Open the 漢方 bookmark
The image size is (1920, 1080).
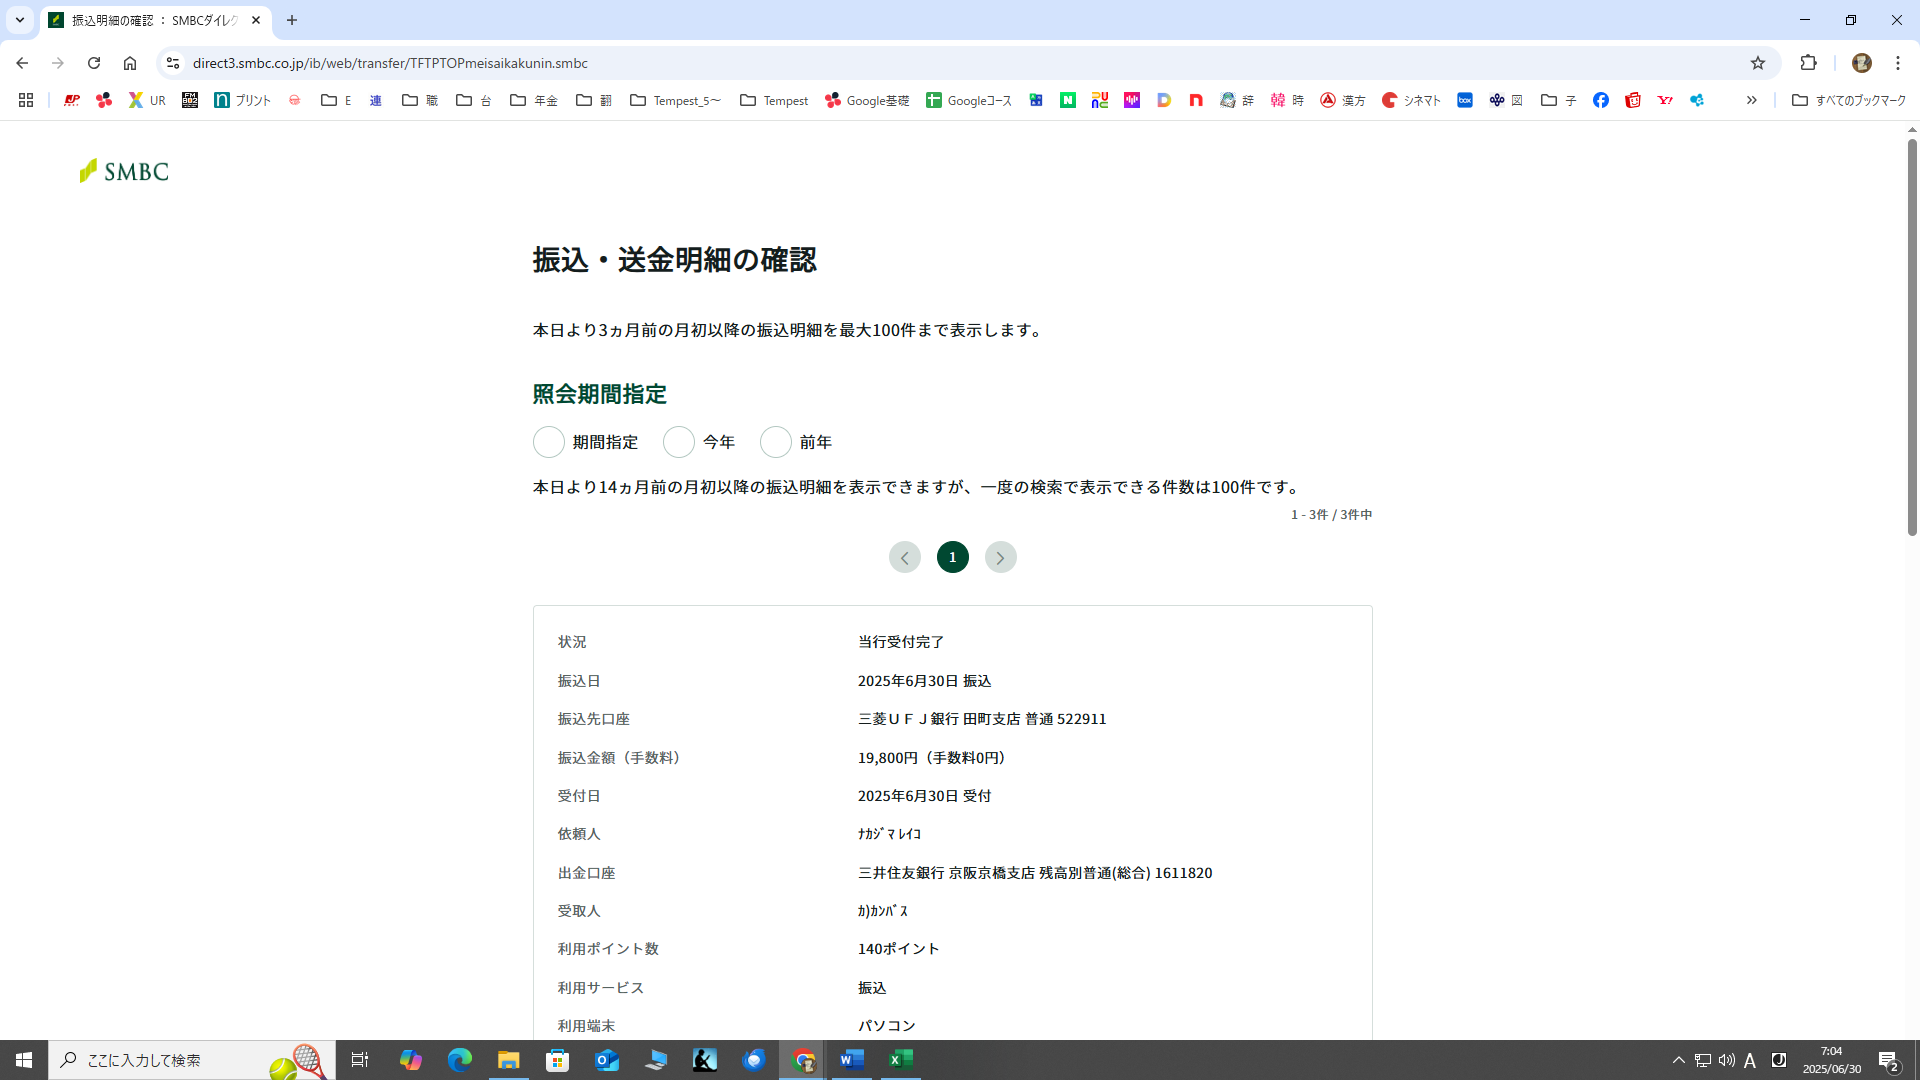point(1343,100)
